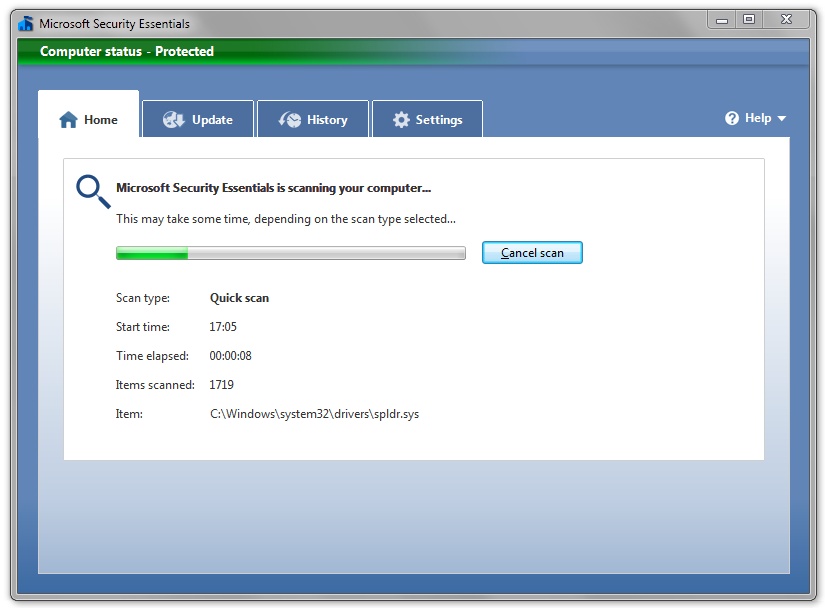Image resolution: width=825 pixels, height=608 pixels.
Task: Minimize the Security Essentials window
Action: click(721, 20)
